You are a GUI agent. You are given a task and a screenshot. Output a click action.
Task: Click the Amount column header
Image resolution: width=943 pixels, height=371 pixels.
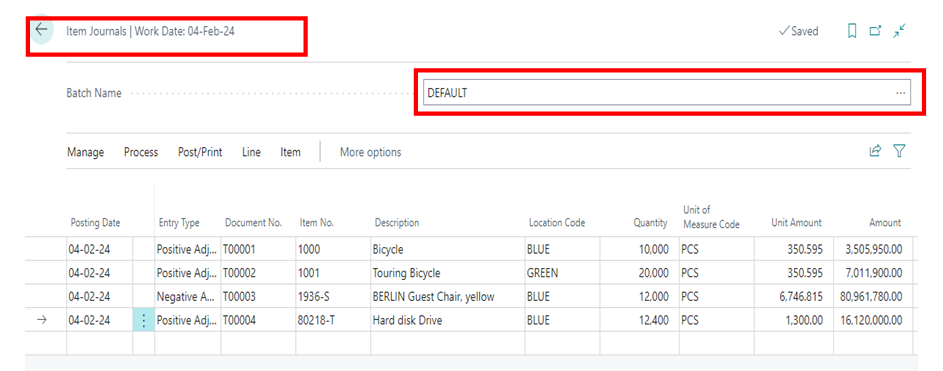[885, 222]
